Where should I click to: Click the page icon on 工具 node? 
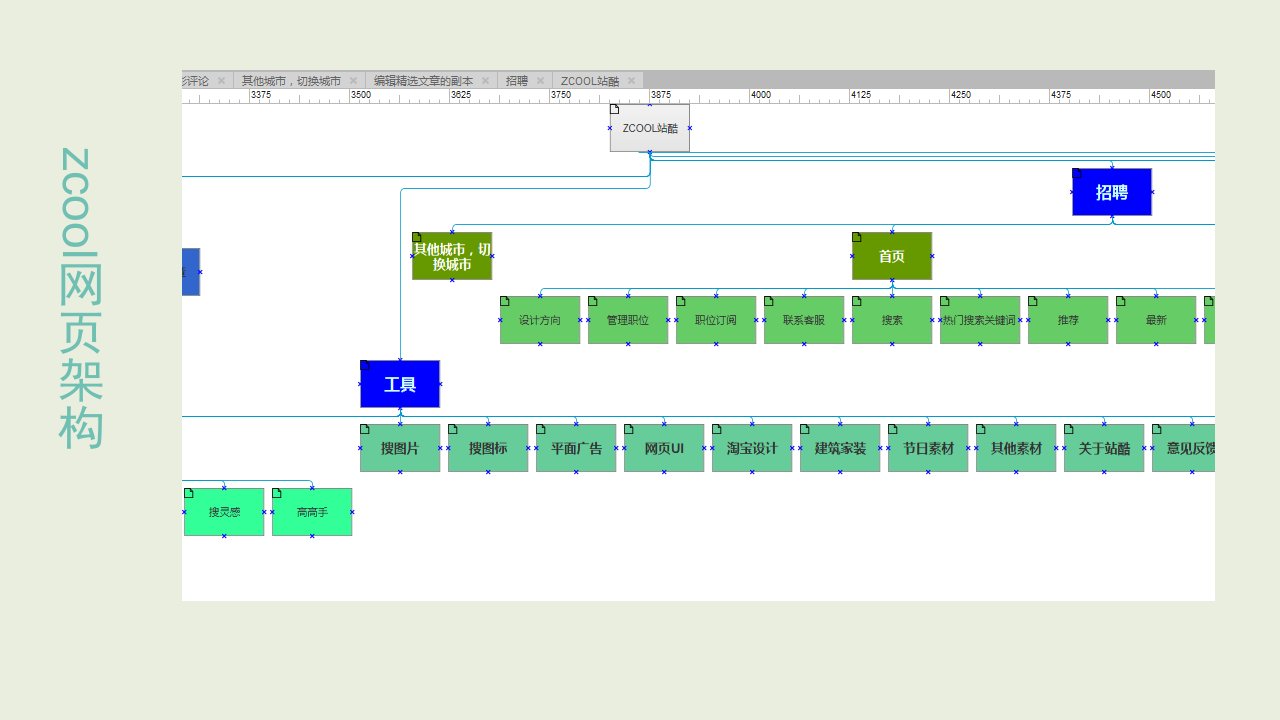point(365,365)
